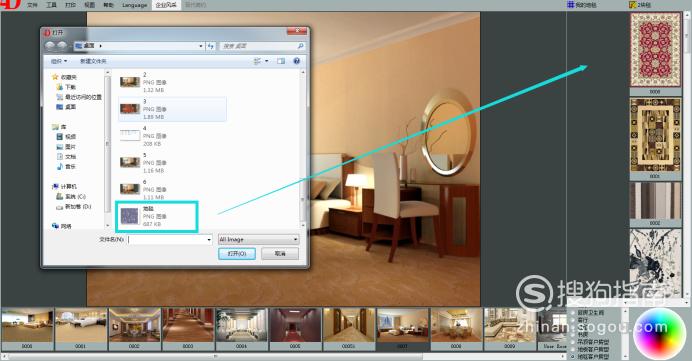Select the striped carpet swatch 0002
This screenshot has width=692, height=361.
point(655,201)
